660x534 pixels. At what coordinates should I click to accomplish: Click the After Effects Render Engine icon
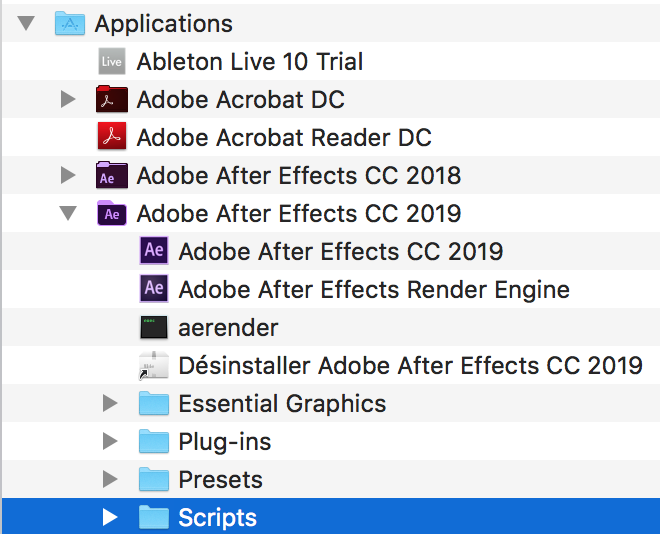[x=154, y=289]
